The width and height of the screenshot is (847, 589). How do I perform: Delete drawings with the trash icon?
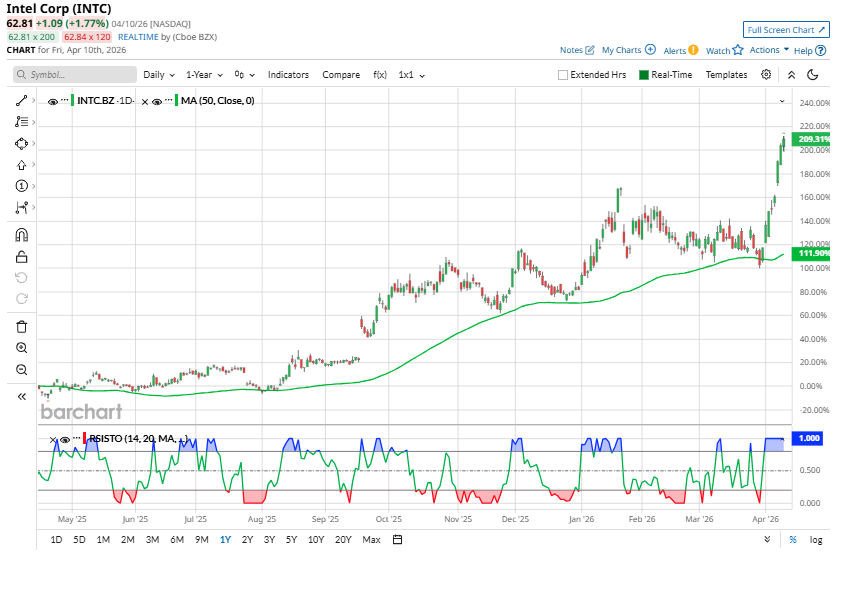click(21, 326)
